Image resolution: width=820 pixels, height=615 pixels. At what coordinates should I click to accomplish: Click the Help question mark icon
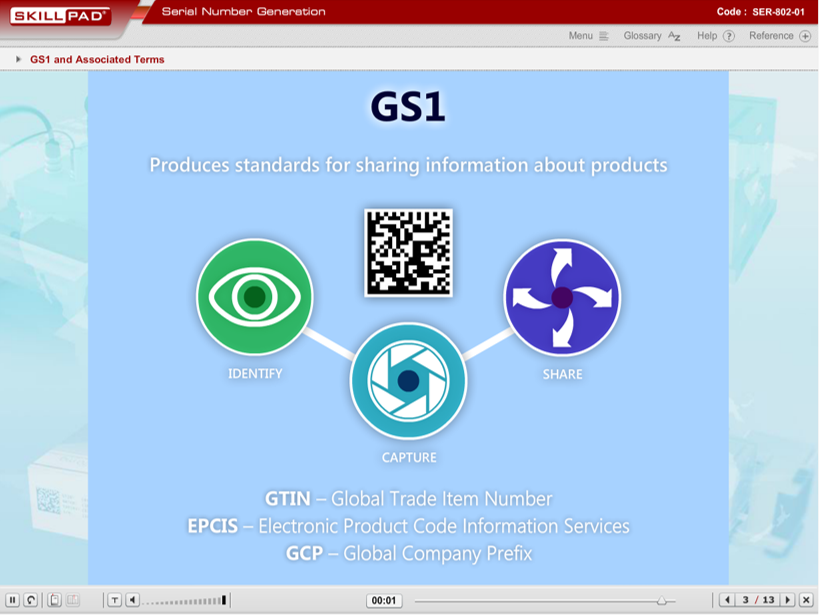[728, 36]
